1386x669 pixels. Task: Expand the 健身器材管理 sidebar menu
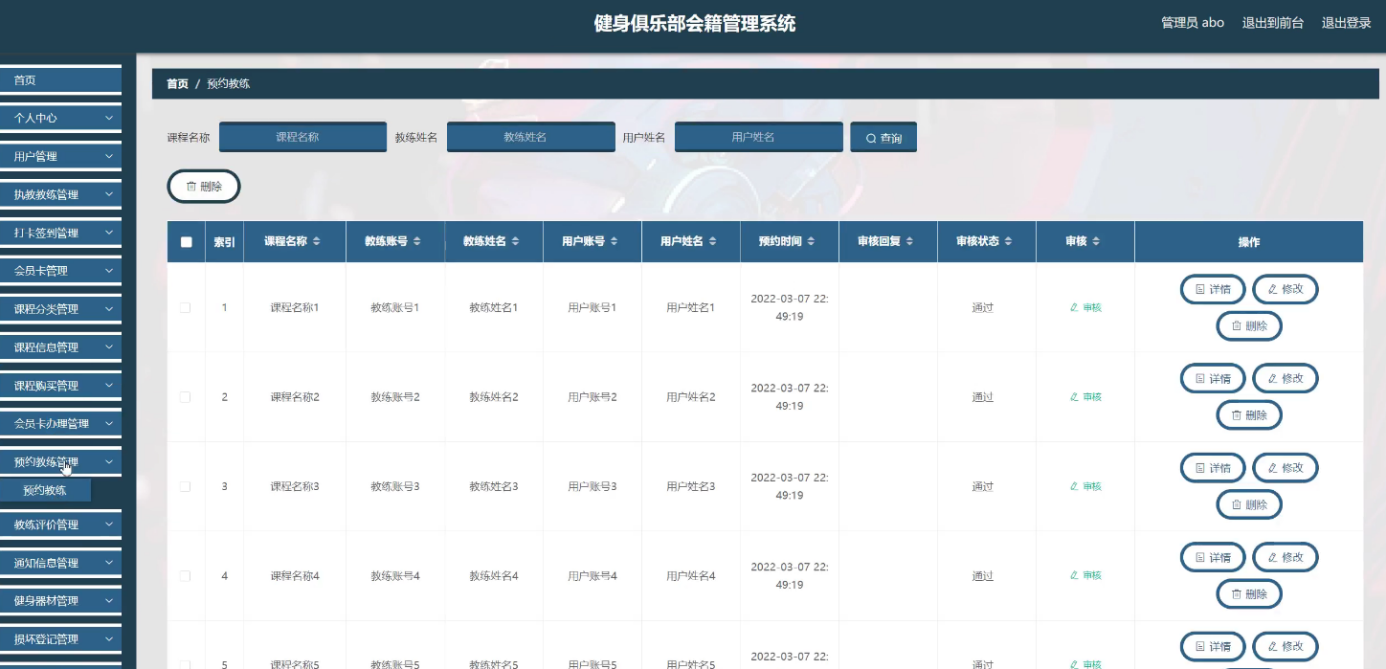point(60,601)
